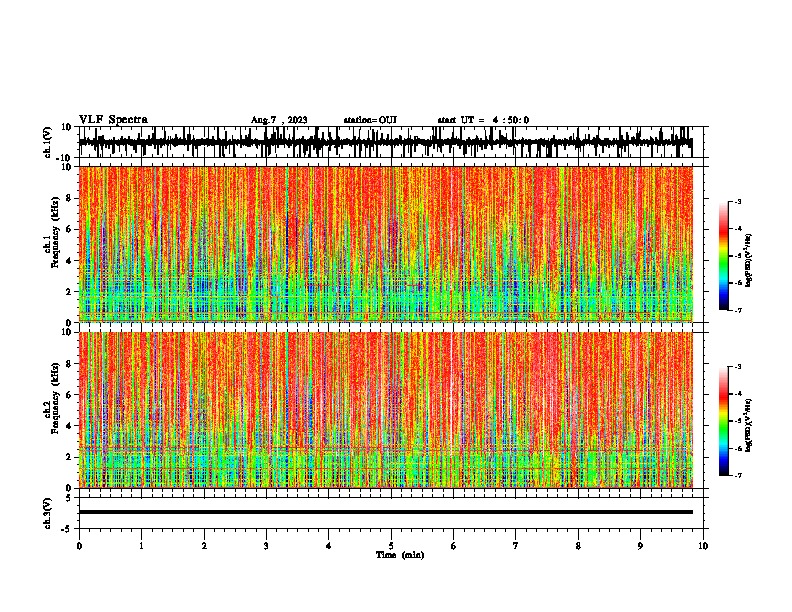Screen dimensions: 792x612
Task: Click the "start UT = 4:50:0" header text
Action: pos(483,120)
